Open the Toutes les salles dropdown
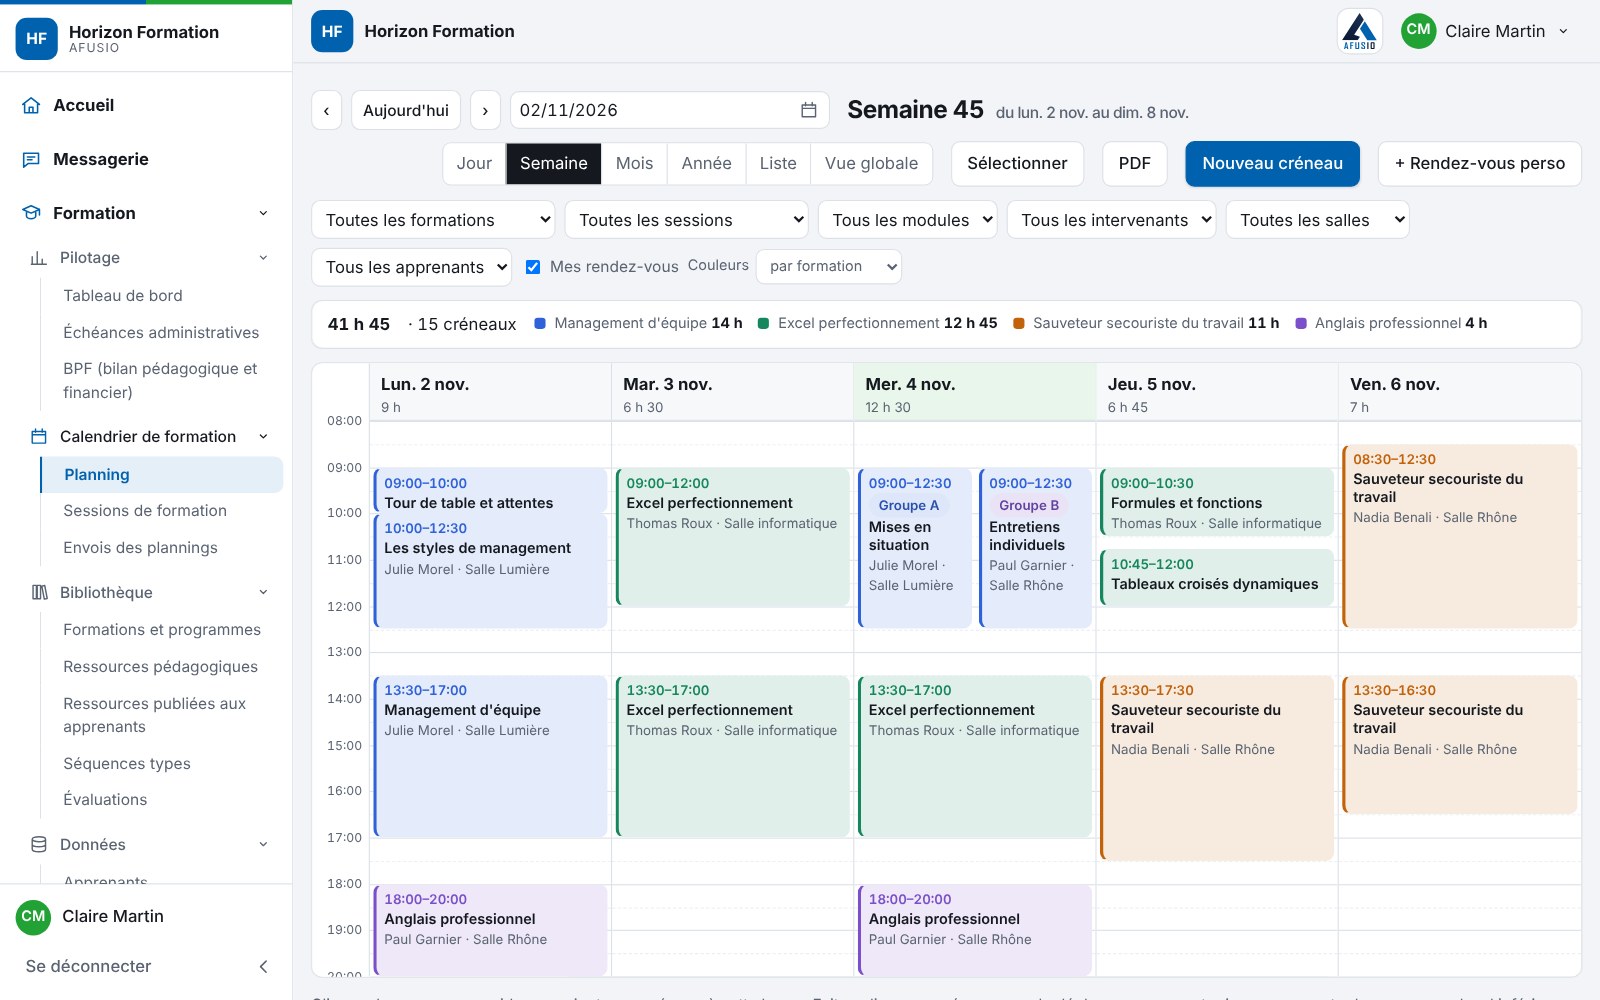1600x1000 pixels. coord(1318,220)
